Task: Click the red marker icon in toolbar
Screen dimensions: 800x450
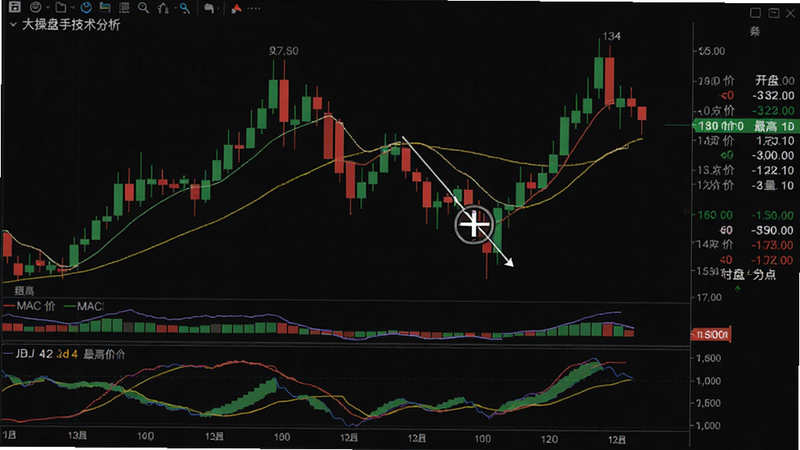Action: (x=236, y=8)
